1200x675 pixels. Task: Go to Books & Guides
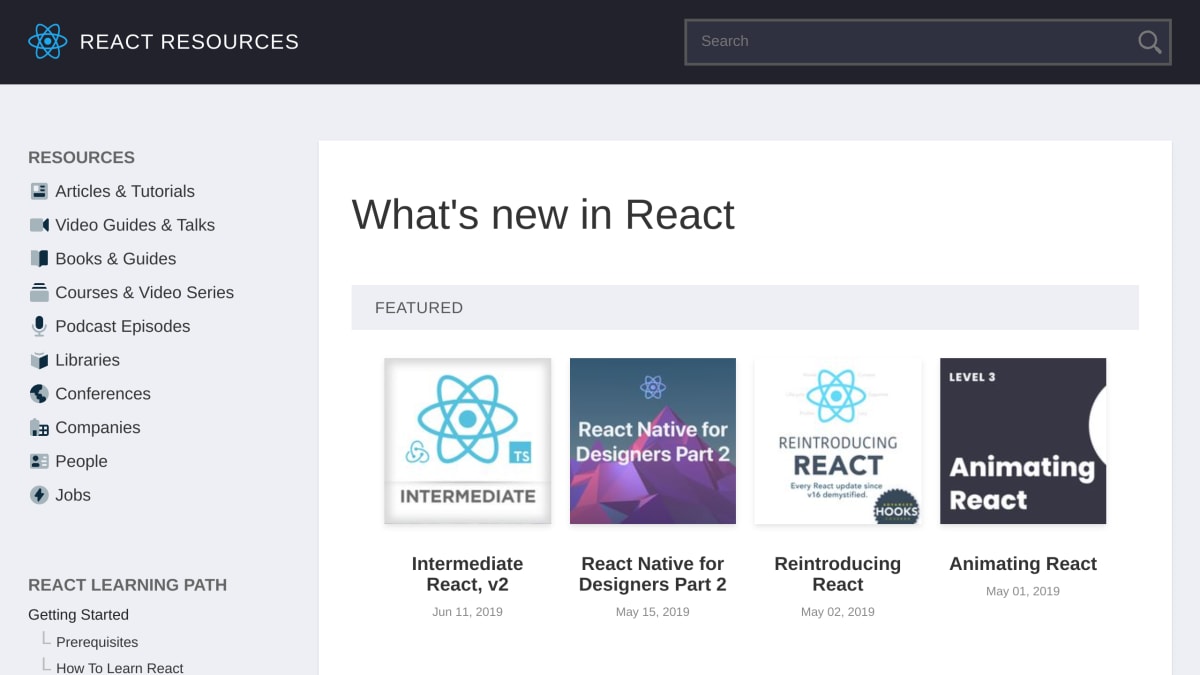coord(116,259)
